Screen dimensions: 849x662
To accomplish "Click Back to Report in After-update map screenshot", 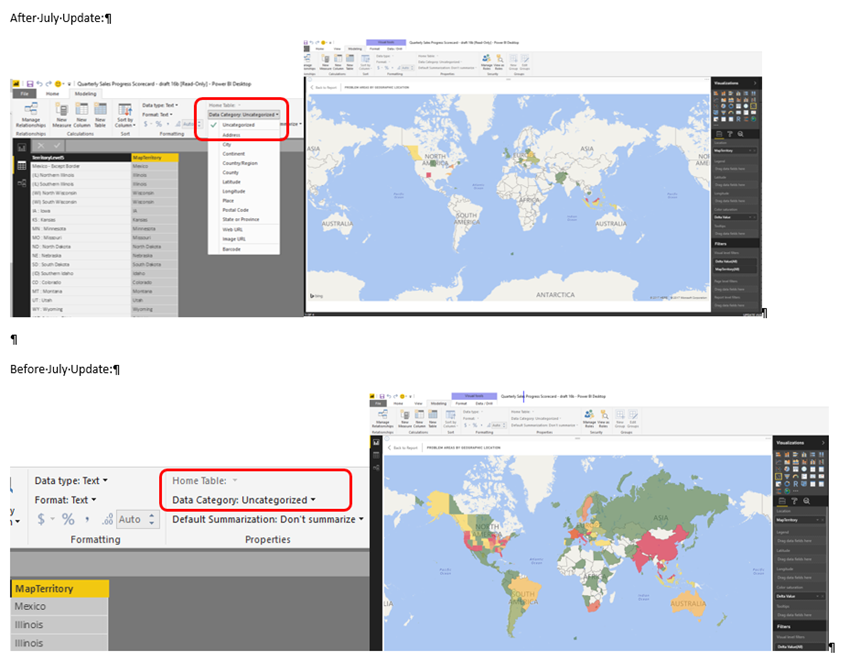I will coord(322,87).
